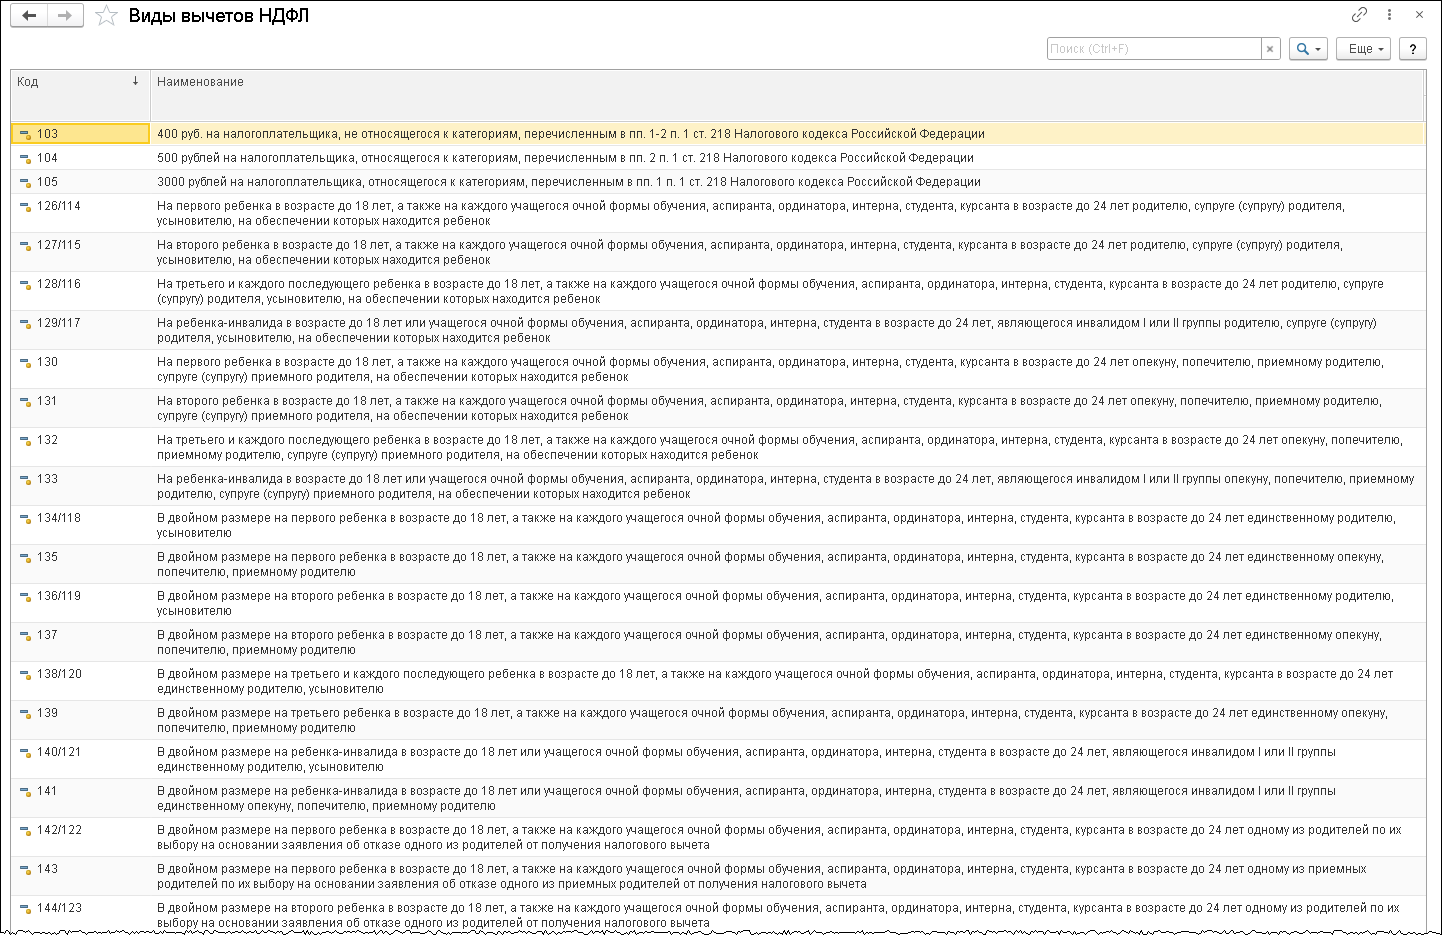
Task: Select description starting '500 рублей на налогоплательщика'
Action: (565, 158)
